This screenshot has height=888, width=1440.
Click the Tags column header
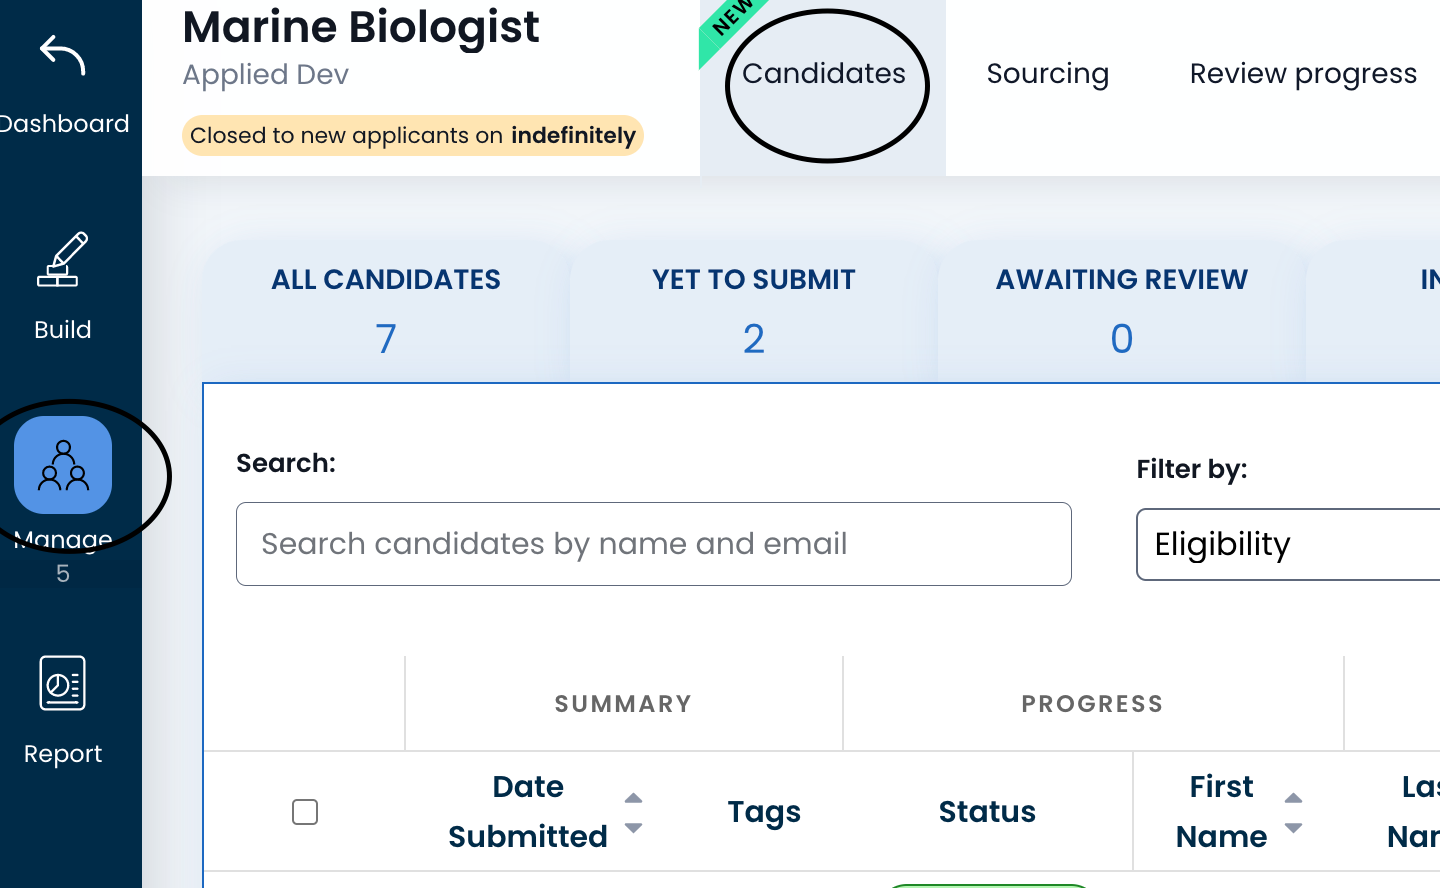tap(764, 812)
